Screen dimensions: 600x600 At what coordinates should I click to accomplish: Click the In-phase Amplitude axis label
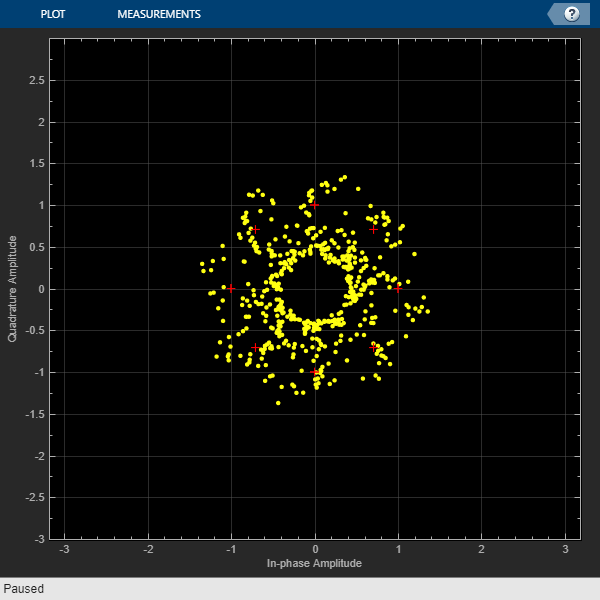point(314,564)
